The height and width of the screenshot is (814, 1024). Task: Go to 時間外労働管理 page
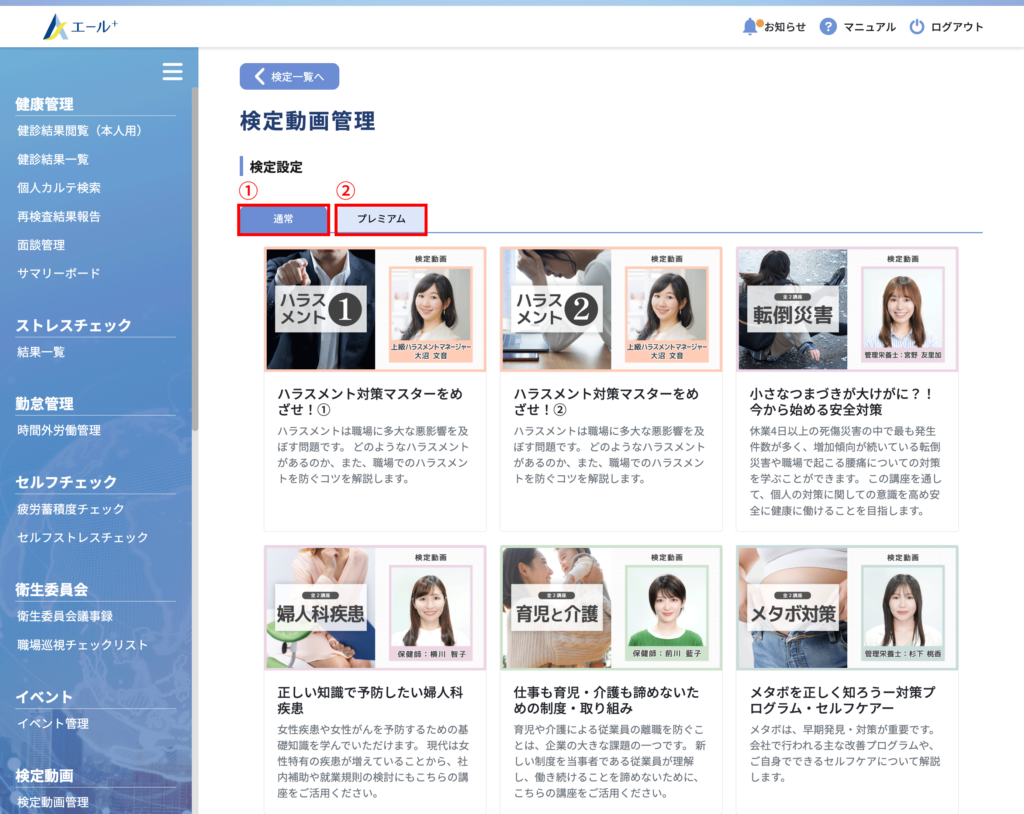[59, 431]
